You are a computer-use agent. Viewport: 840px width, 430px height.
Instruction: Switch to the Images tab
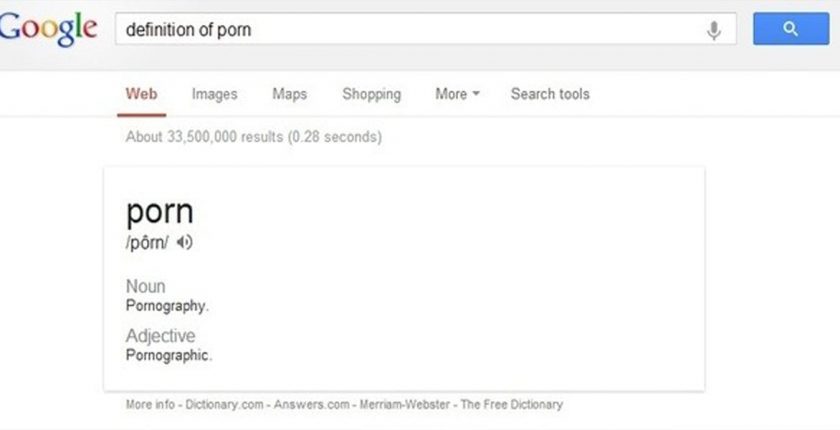pyautogui.click(x=214, y=94)
